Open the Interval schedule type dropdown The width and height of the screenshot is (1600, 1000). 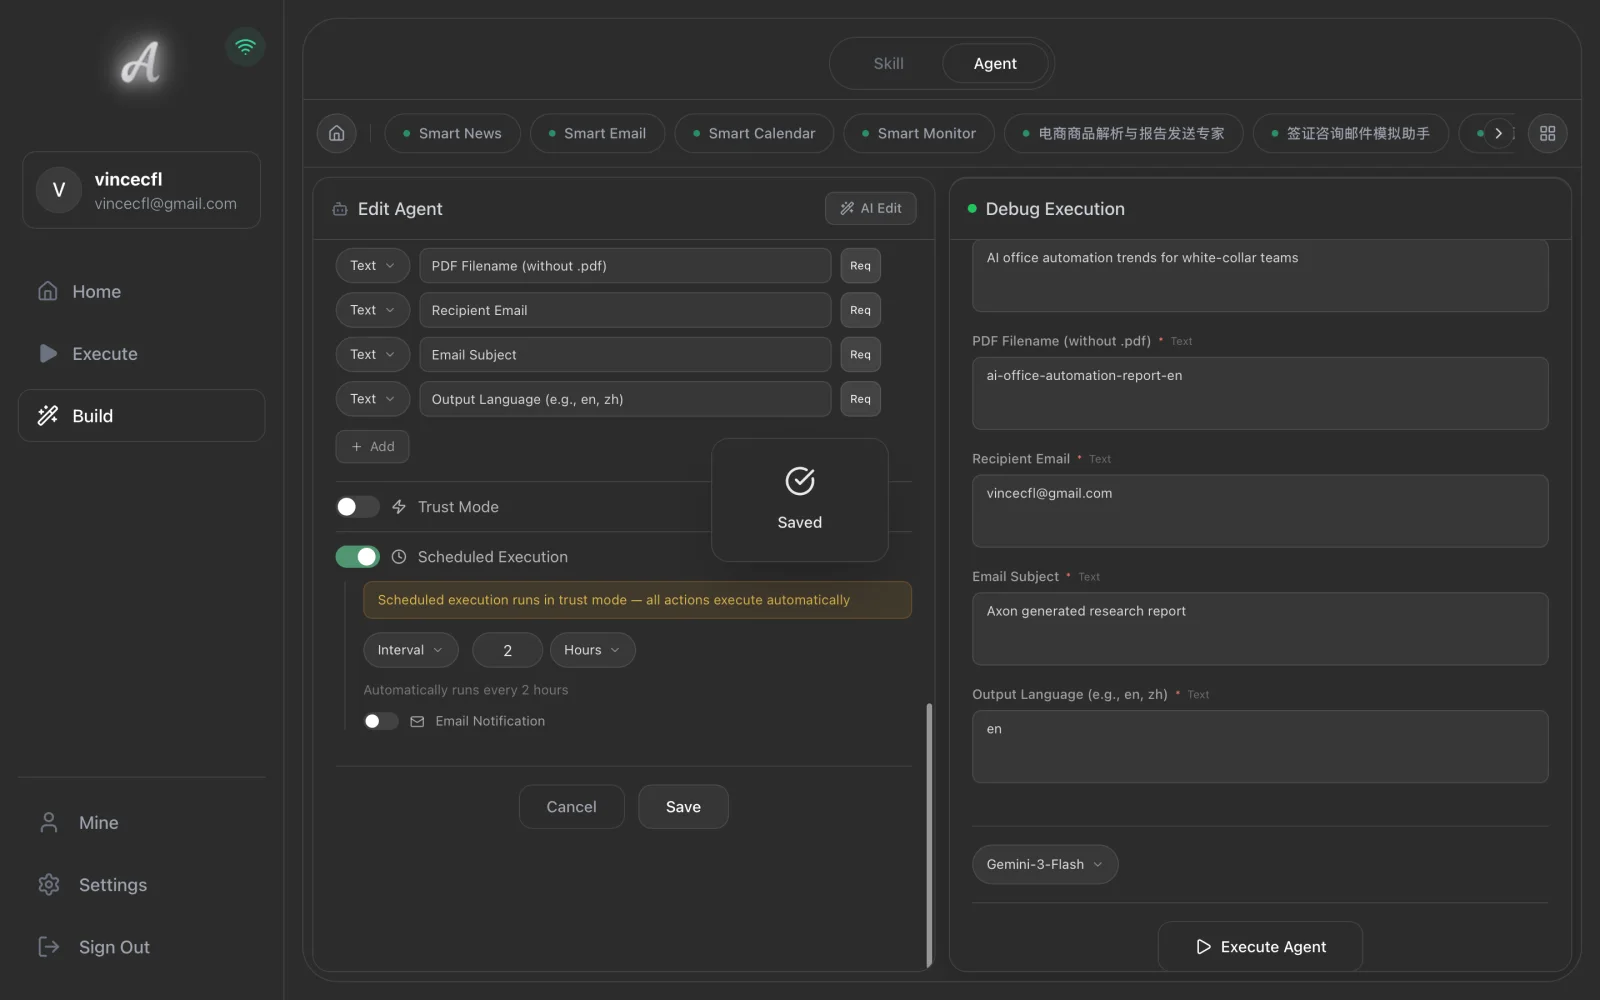click(411, 650)
